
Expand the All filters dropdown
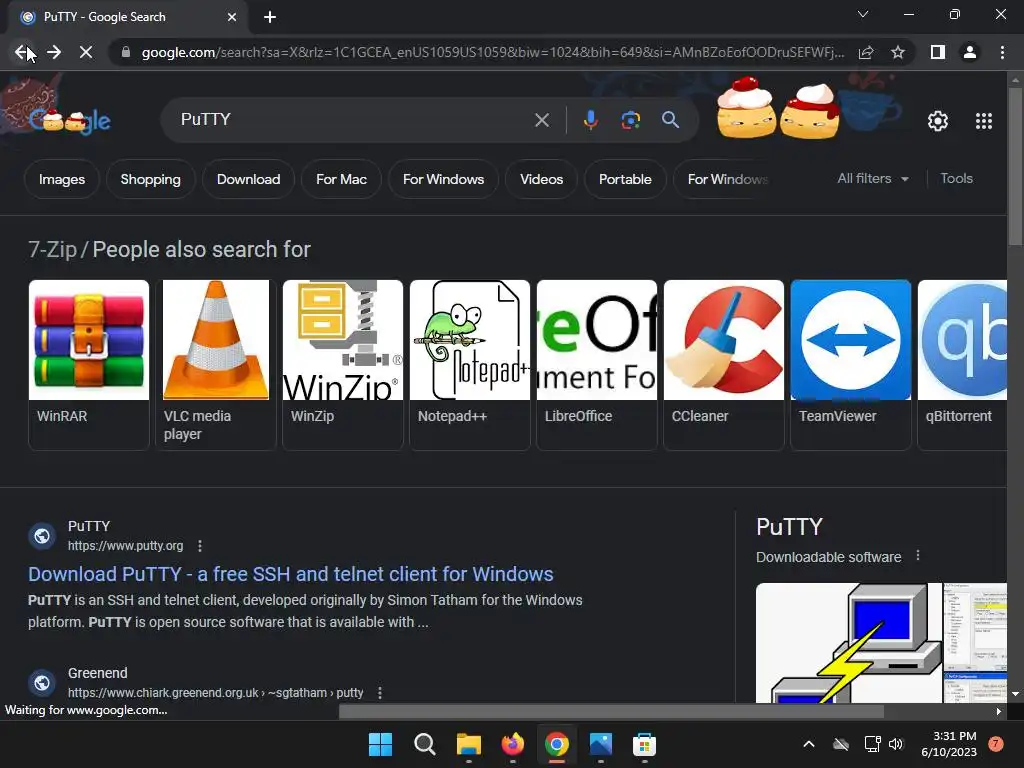(x=872, y=178)
